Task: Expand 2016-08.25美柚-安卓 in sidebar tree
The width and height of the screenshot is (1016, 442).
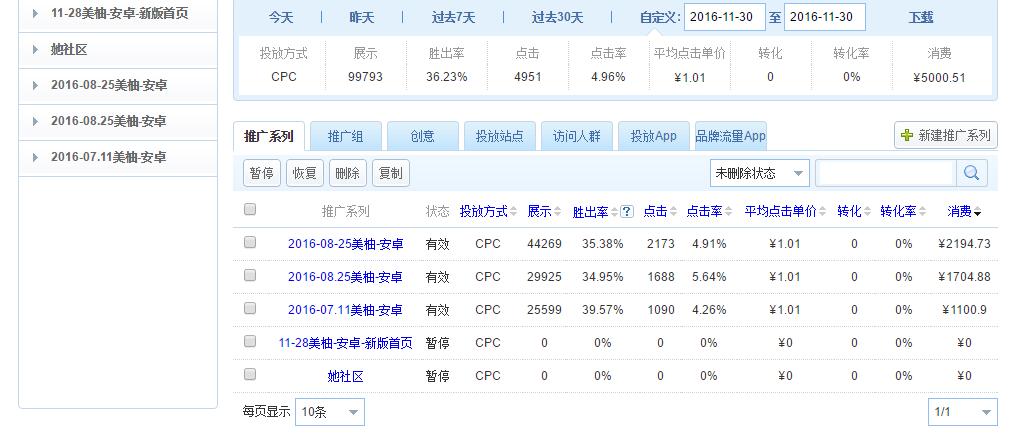Action: (36, 121)
